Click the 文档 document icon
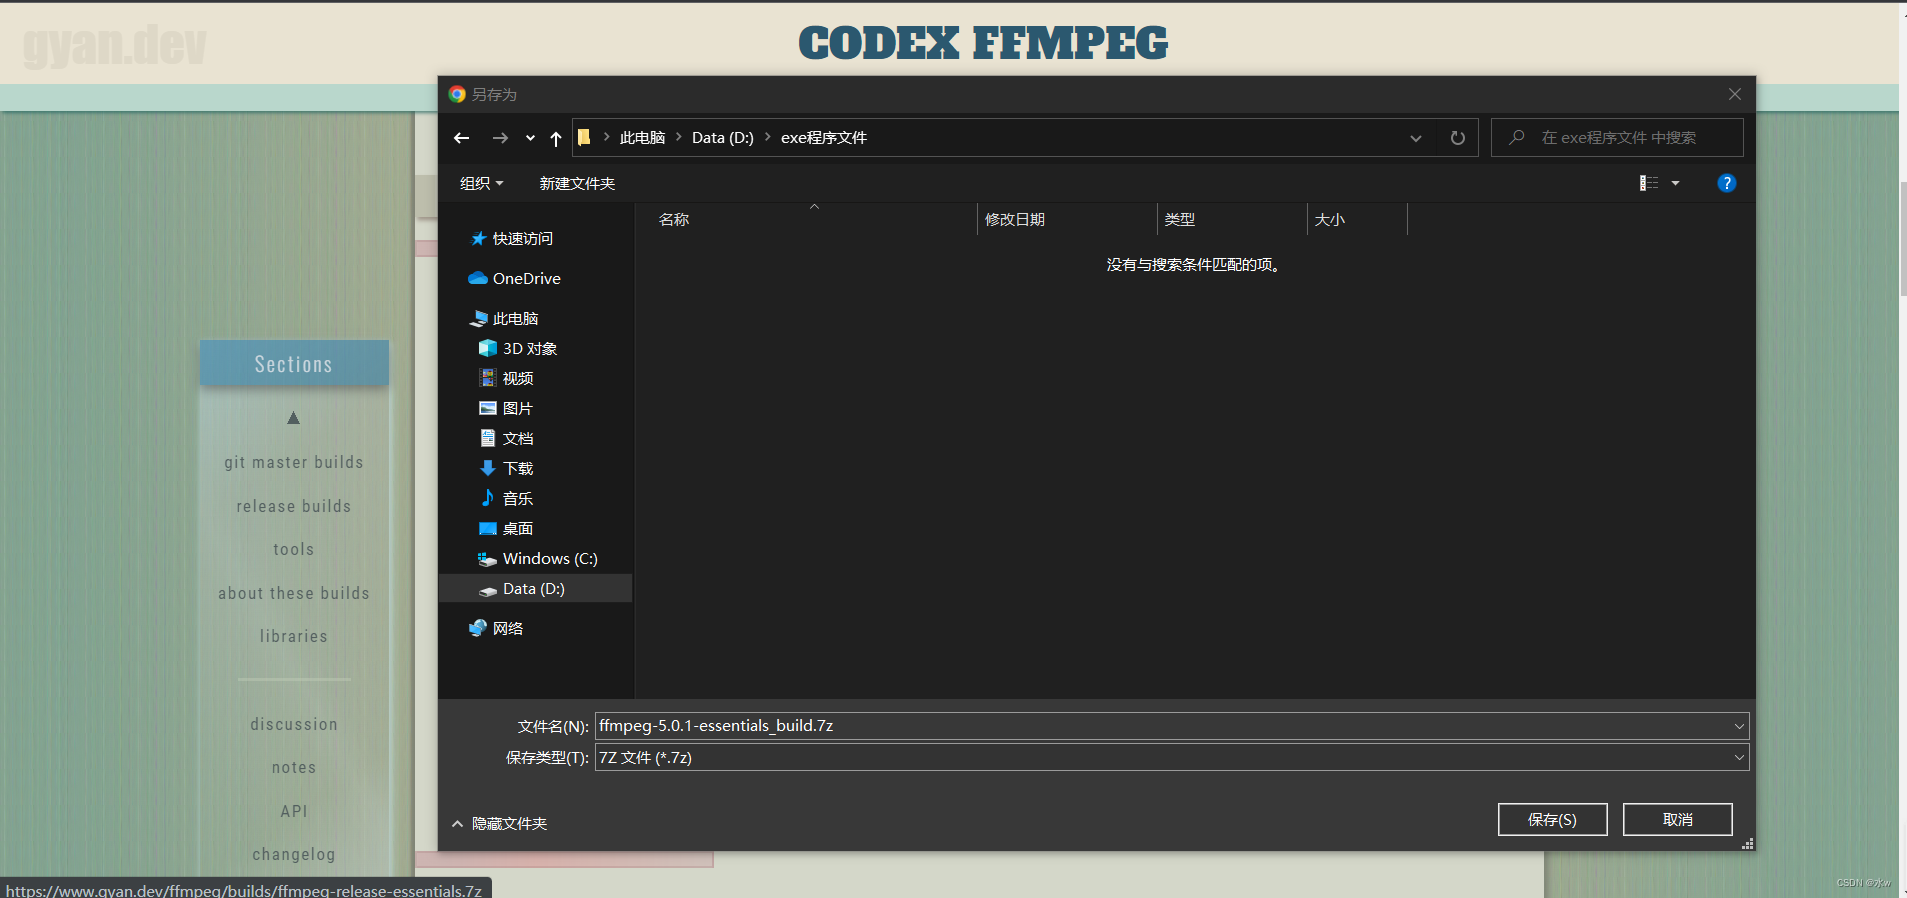The height and width of the screenshot is (898, 1907). 488,438
